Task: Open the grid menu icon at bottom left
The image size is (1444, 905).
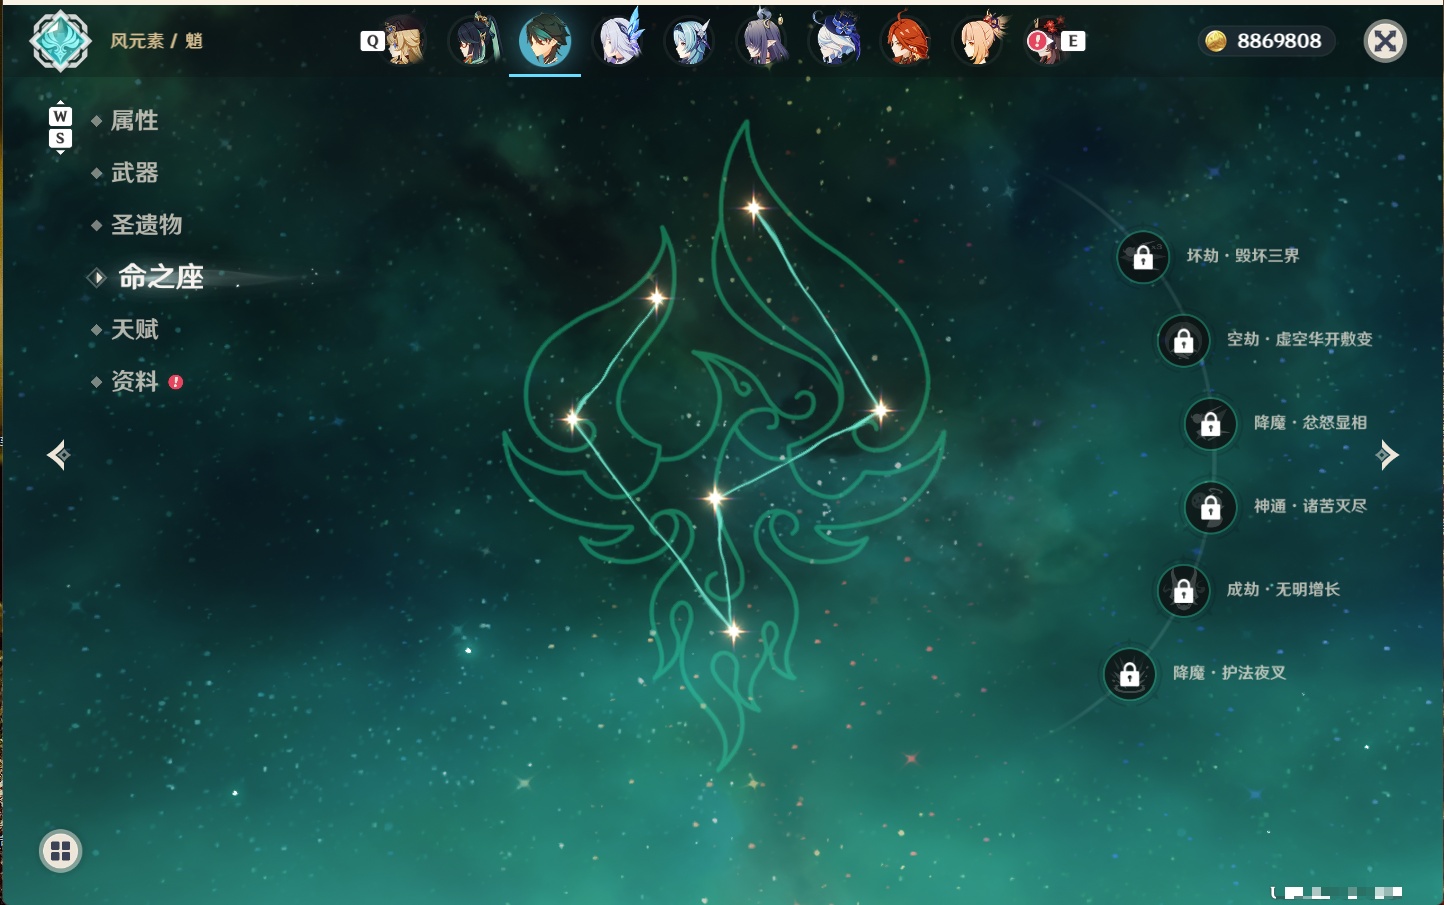Action: pos(60,851)
